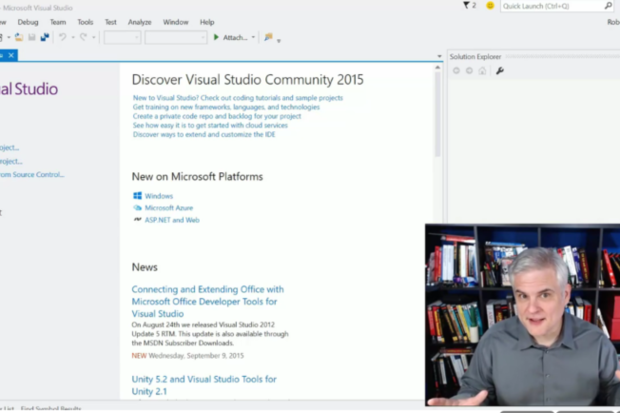Open the Debug menu
The image size is (620, 413).
click(28, 22)
